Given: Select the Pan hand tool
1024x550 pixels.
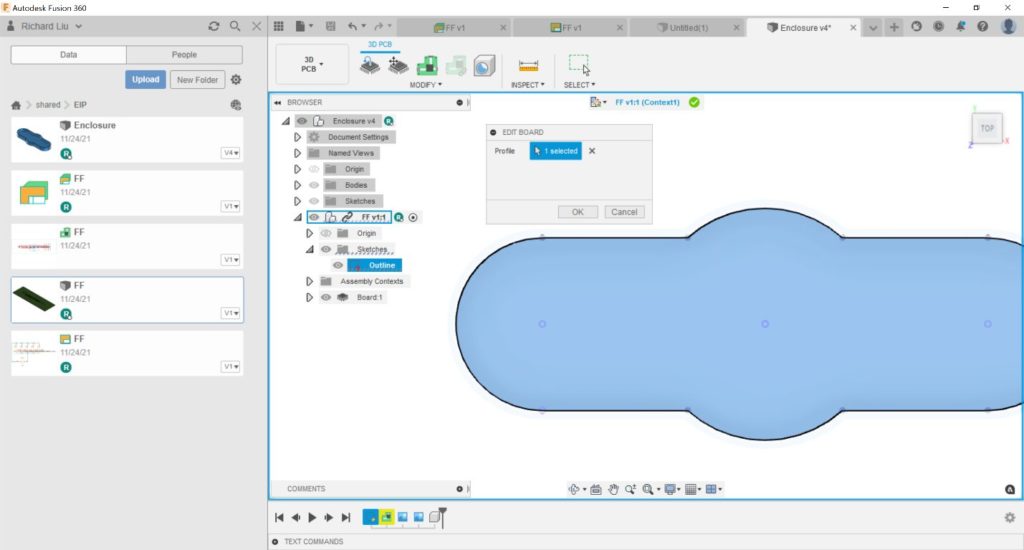Looking at the screenshot, I should [x=614, y=489].
